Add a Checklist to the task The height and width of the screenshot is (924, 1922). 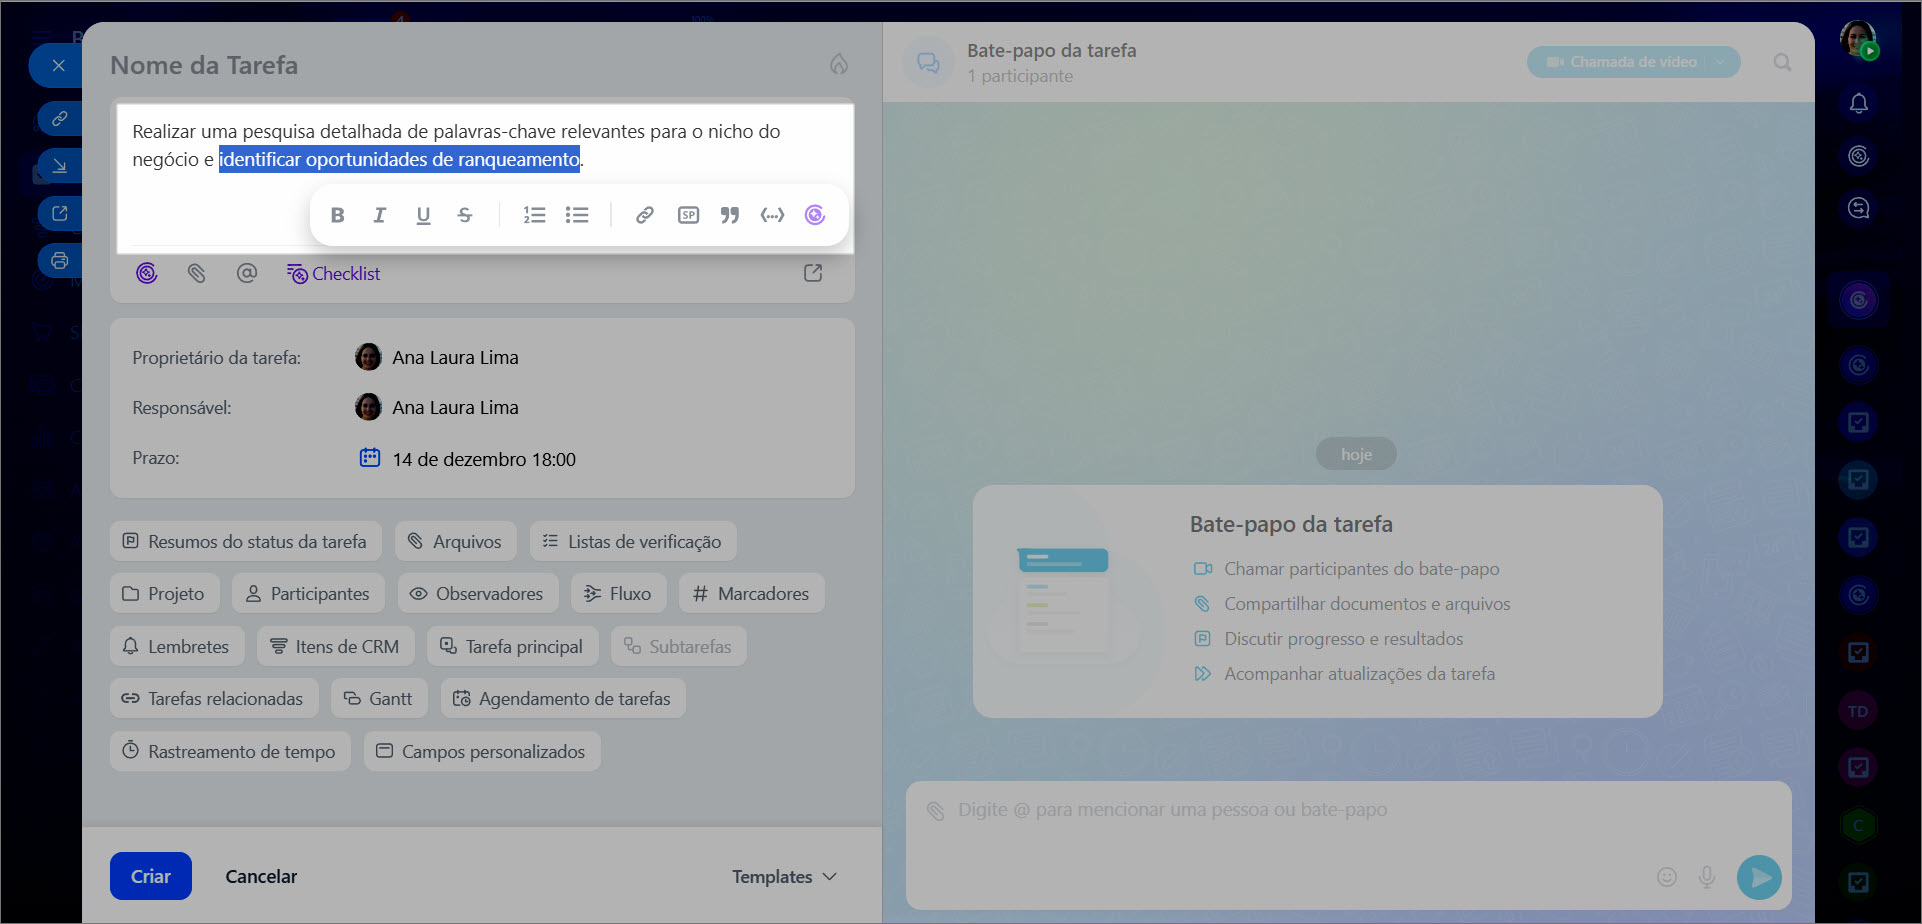(334, 273)
